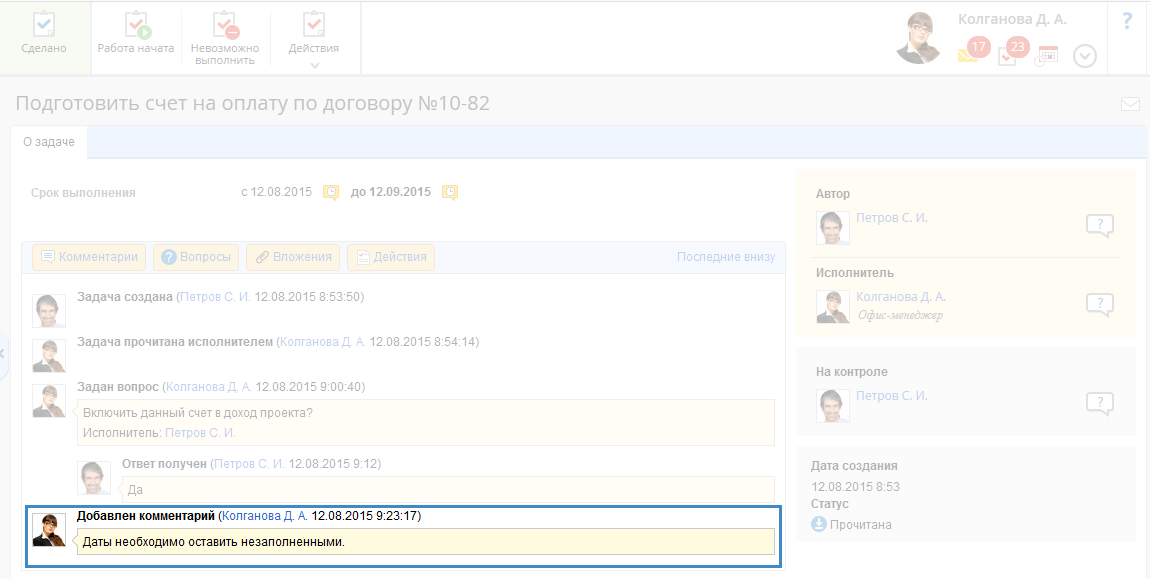The image size is (1150, 579).
Task: Click Колганова Д. А. link under Исполнитель
Action: [901, 296]
